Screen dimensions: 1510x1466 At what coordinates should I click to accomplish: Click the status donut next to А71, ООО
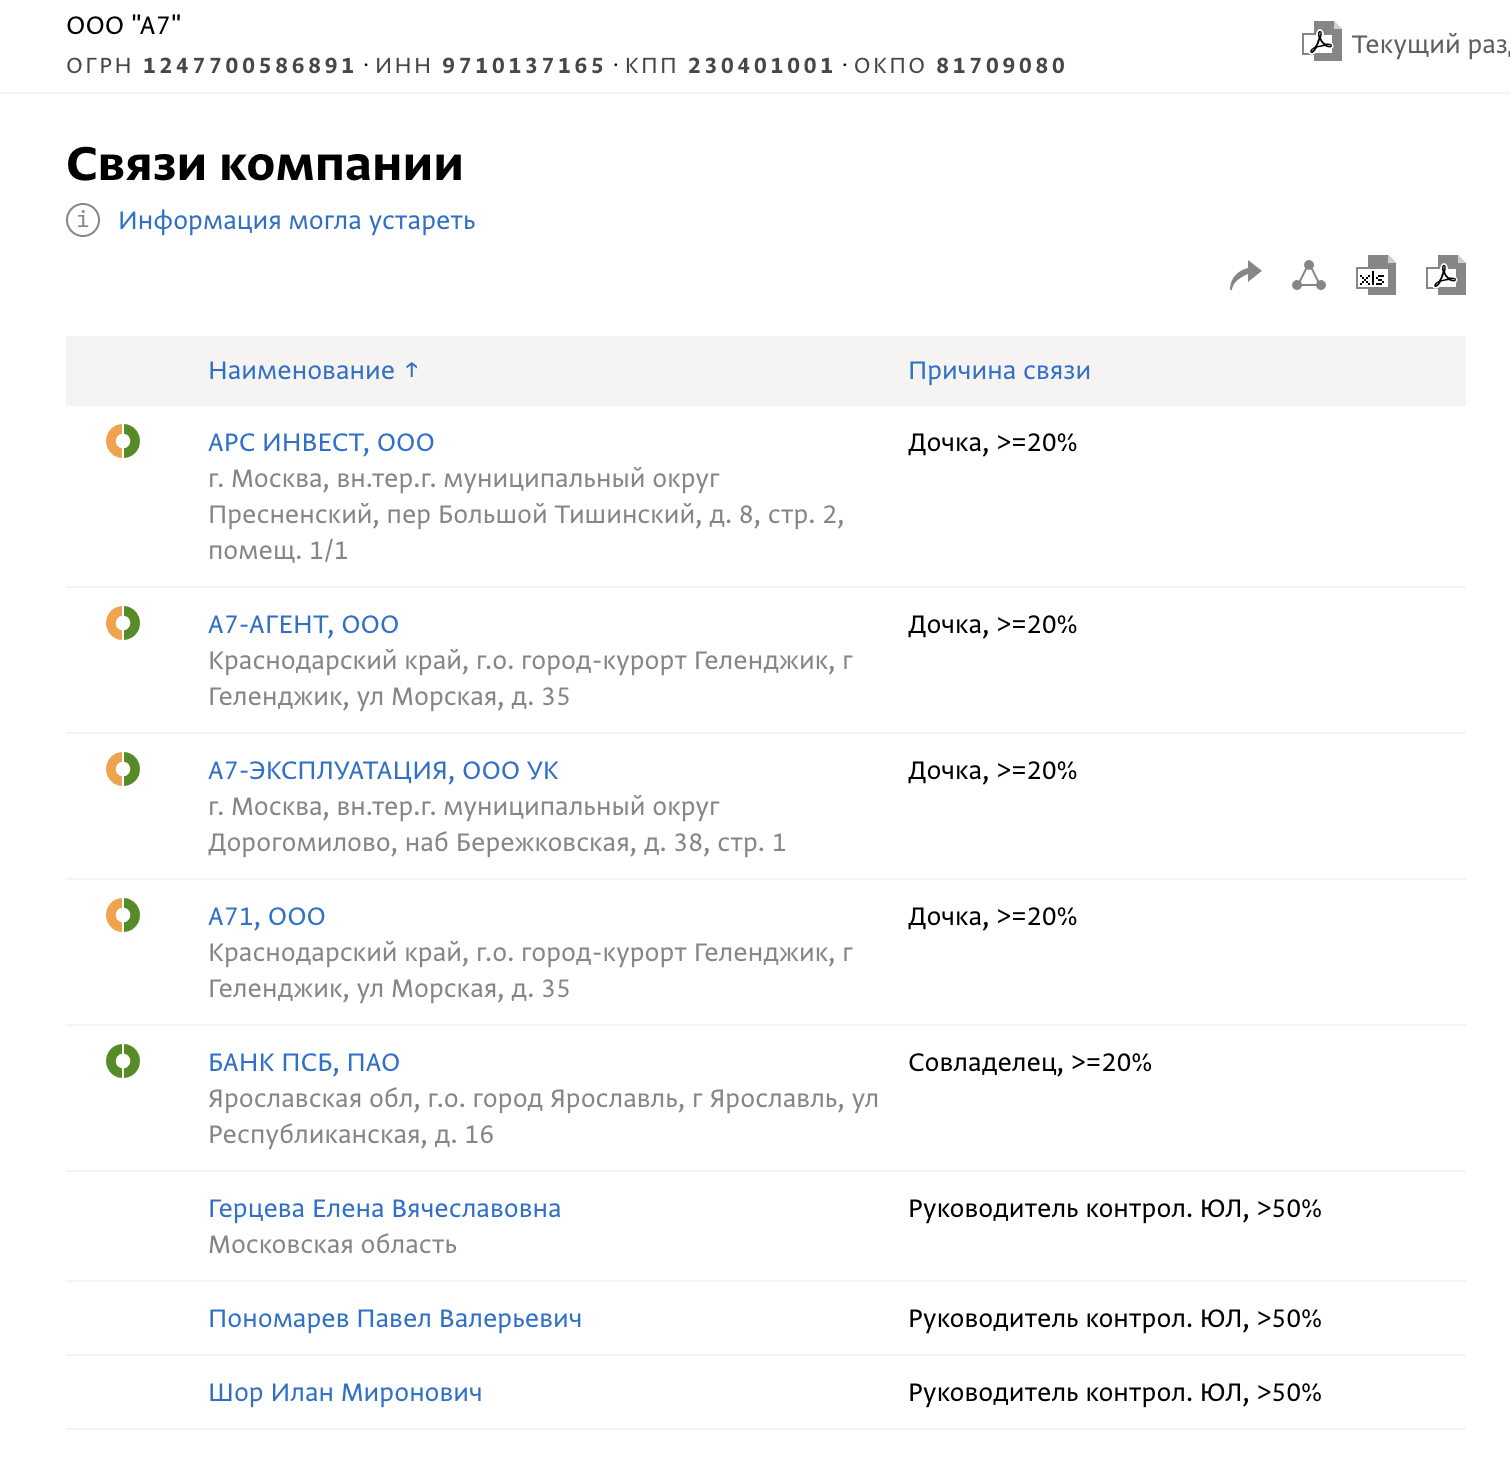[x=122, y=915]
